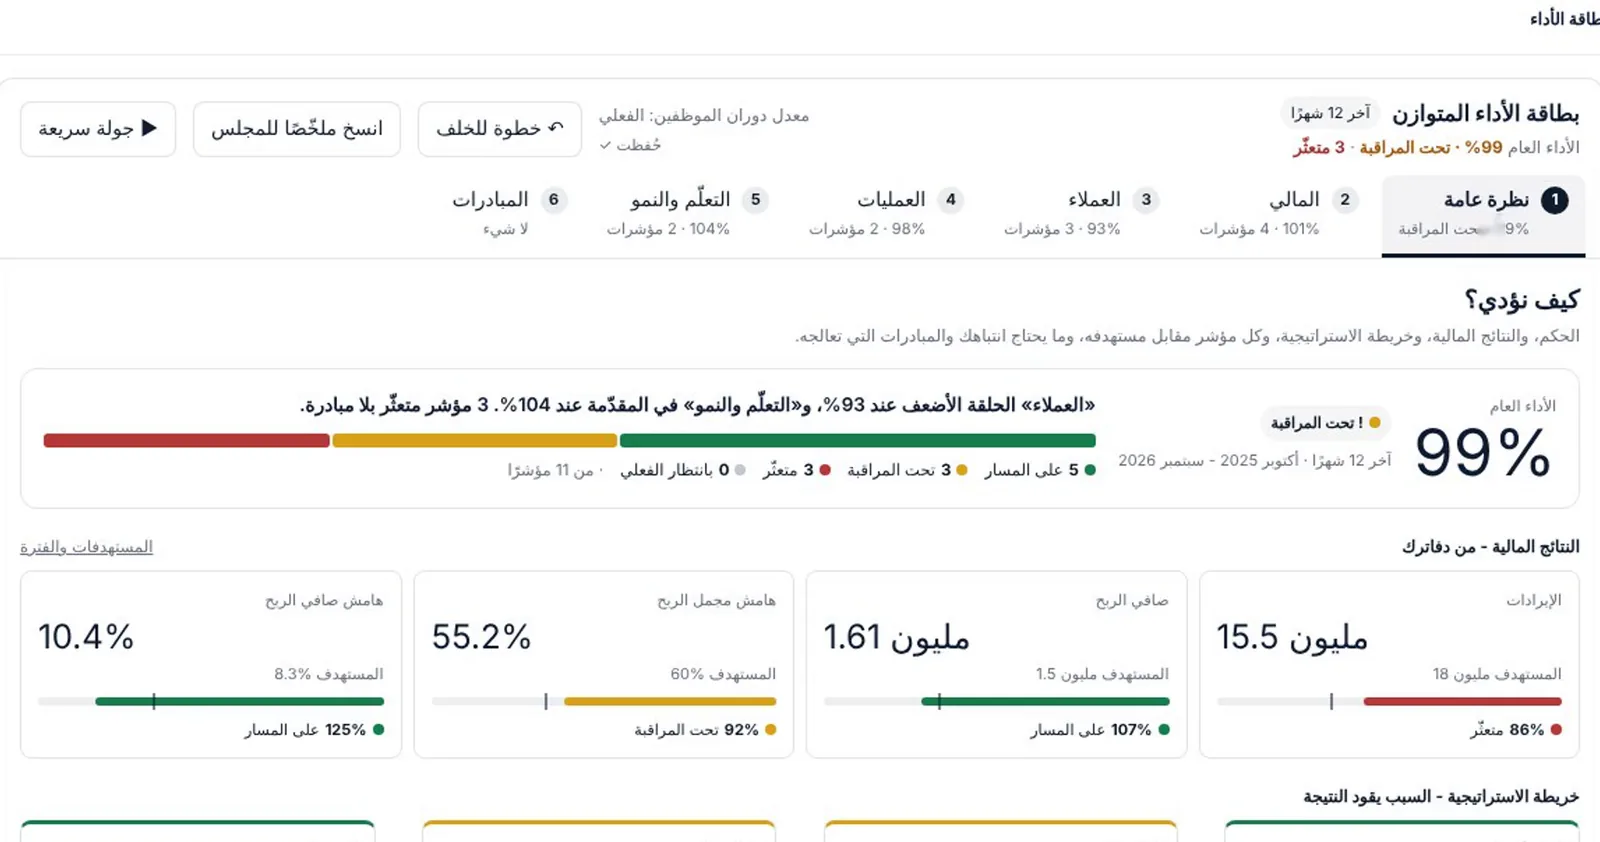Click the هامش مجمل الربح card
The height and width of the screenshot is (842, 1600).
(x=603, y=664)
